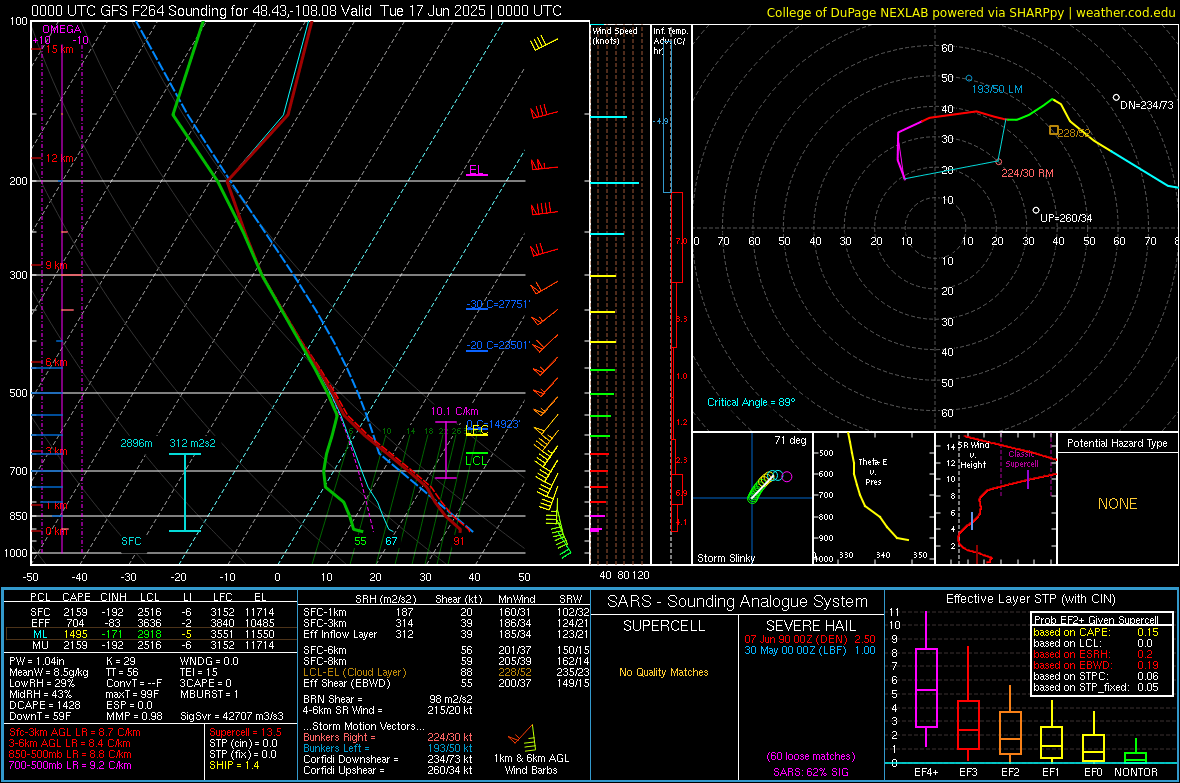
Task: Click the '0 C=14923'' height label
Action: pyautogui.click(x=493, y=424)
